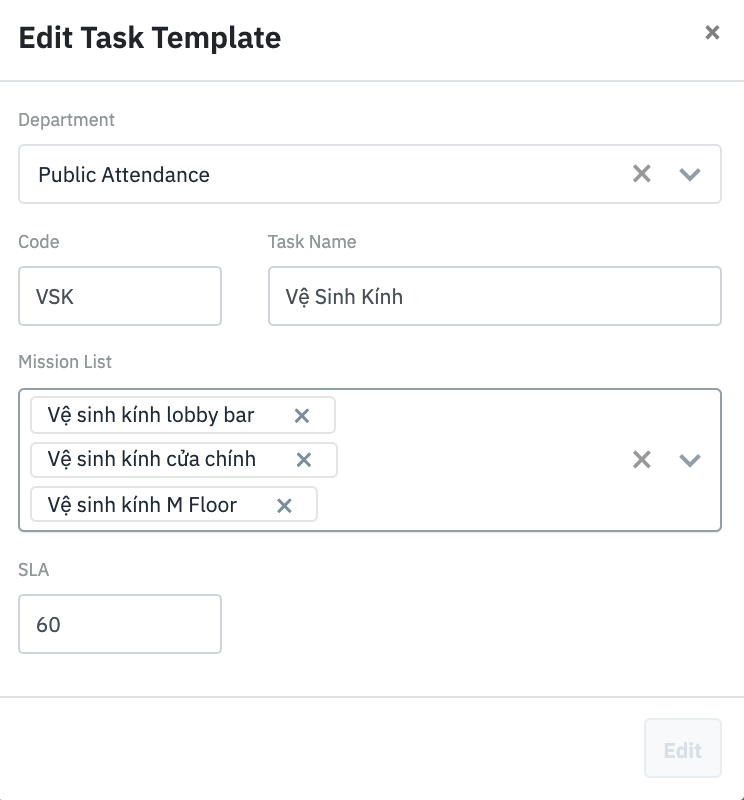Click the Task Name field Vệ Sinh Kính

click(x=494, y=296)
